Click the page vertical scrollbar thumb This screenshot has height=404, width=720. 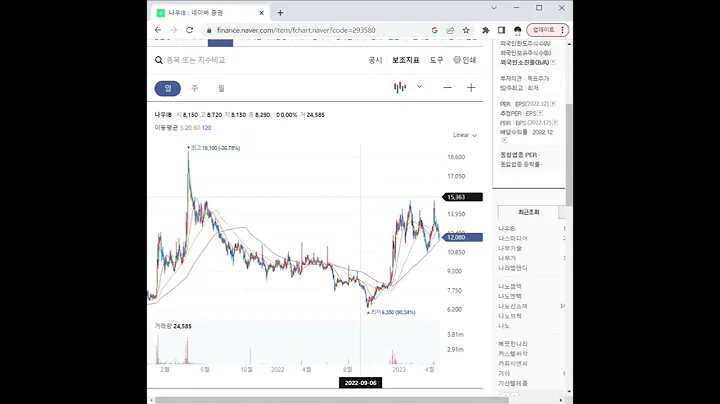(x=569, y=155)
